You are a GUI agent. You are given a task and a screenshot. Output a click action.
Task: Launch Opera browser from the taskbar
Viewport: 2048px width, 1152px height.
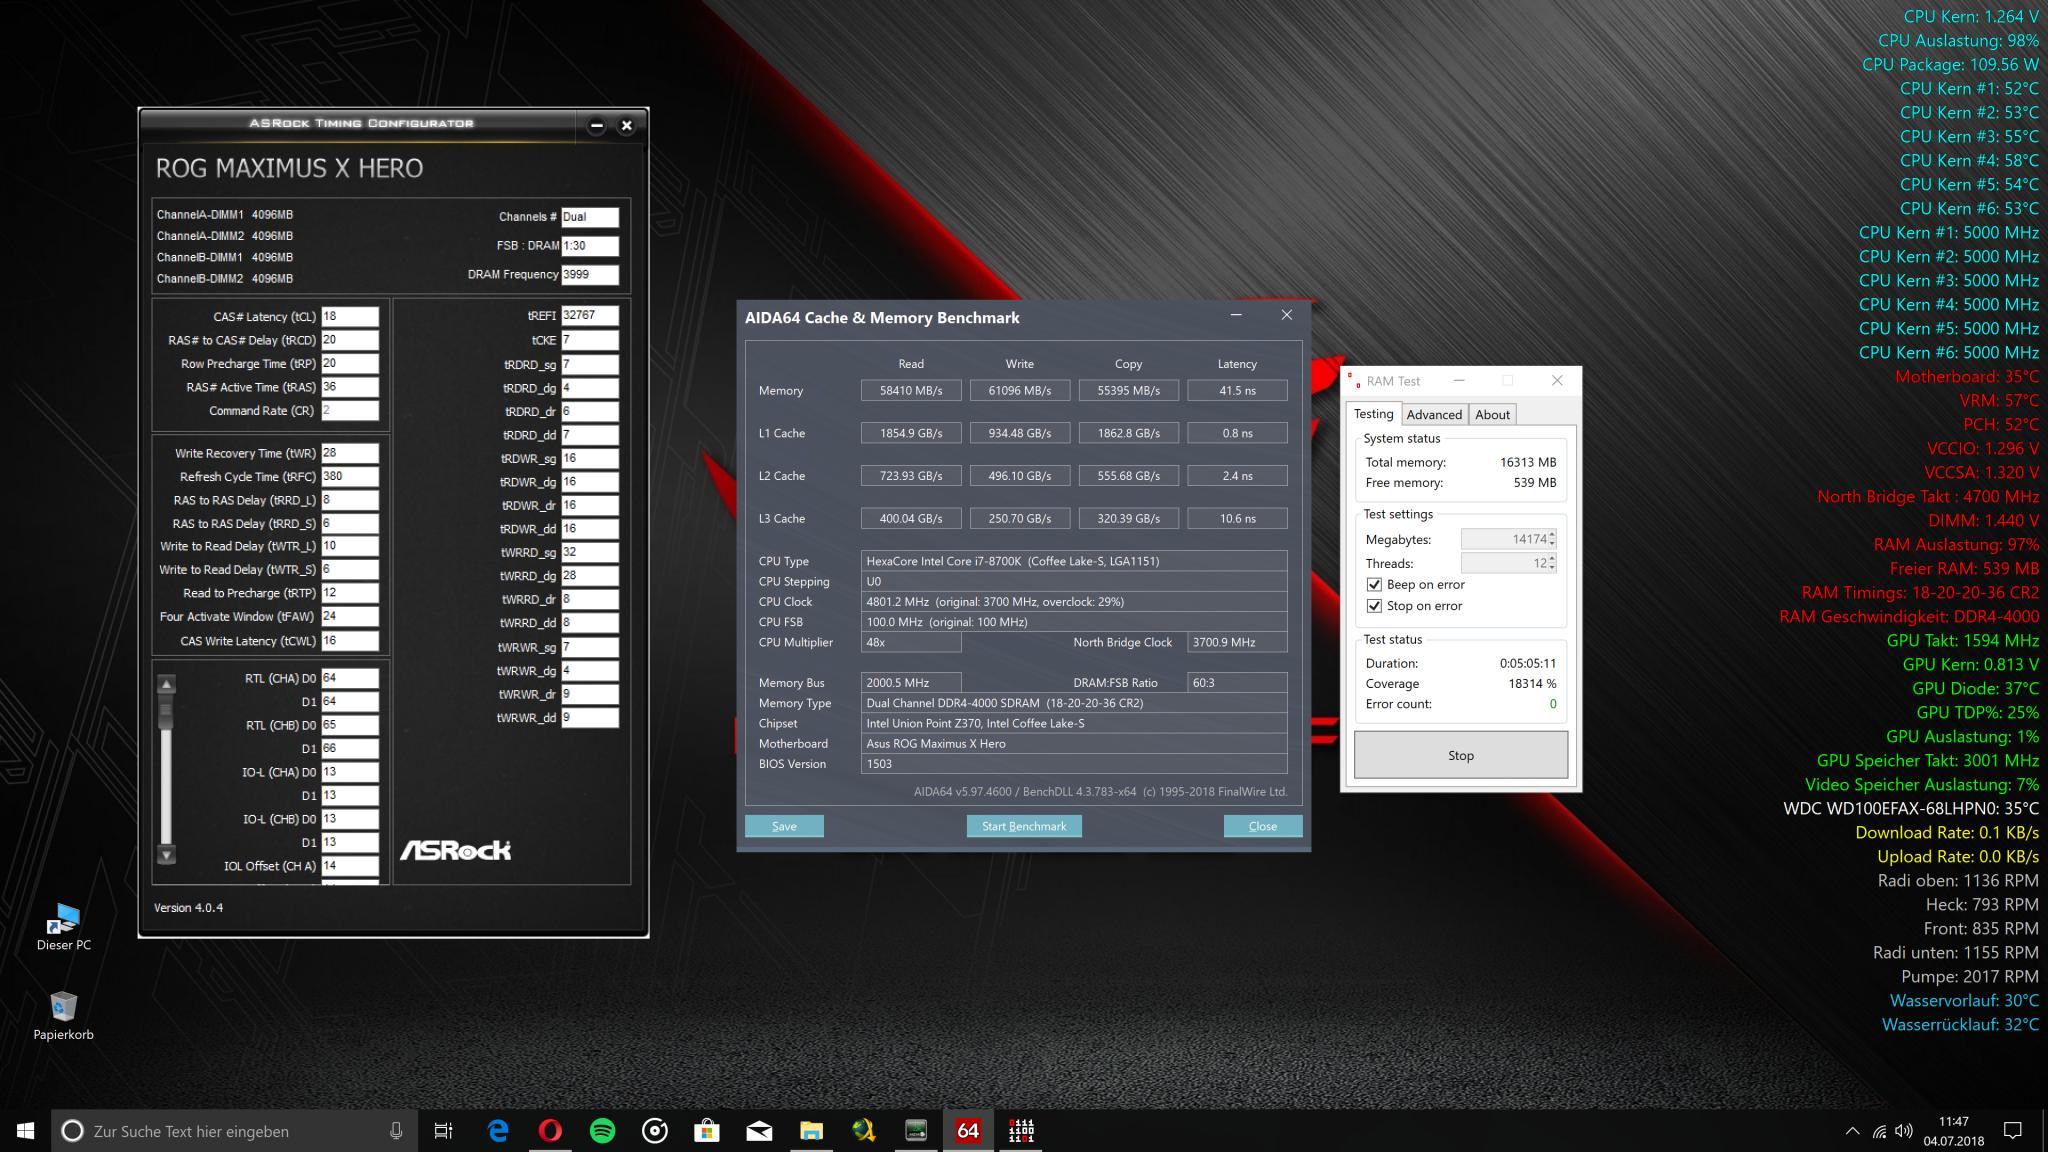pos(550,1131)
